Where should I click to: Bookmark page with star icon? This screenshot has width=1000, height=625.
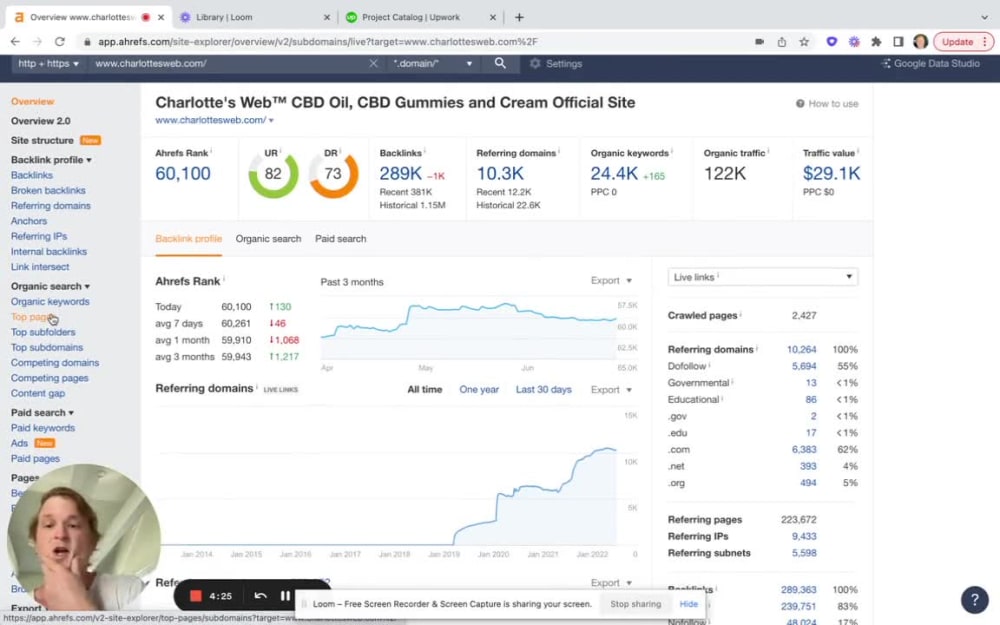point(804,42)
